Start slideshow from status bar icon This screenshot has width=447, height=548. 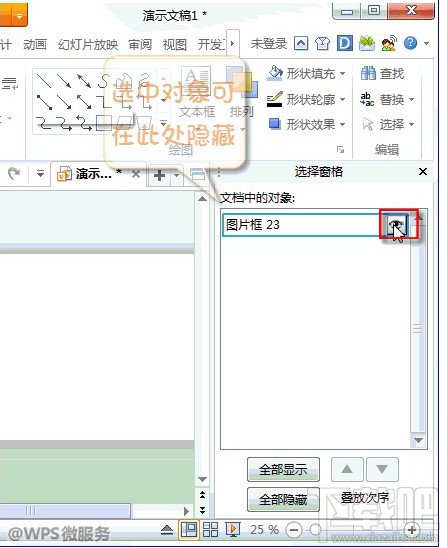[x=233, y=530]
